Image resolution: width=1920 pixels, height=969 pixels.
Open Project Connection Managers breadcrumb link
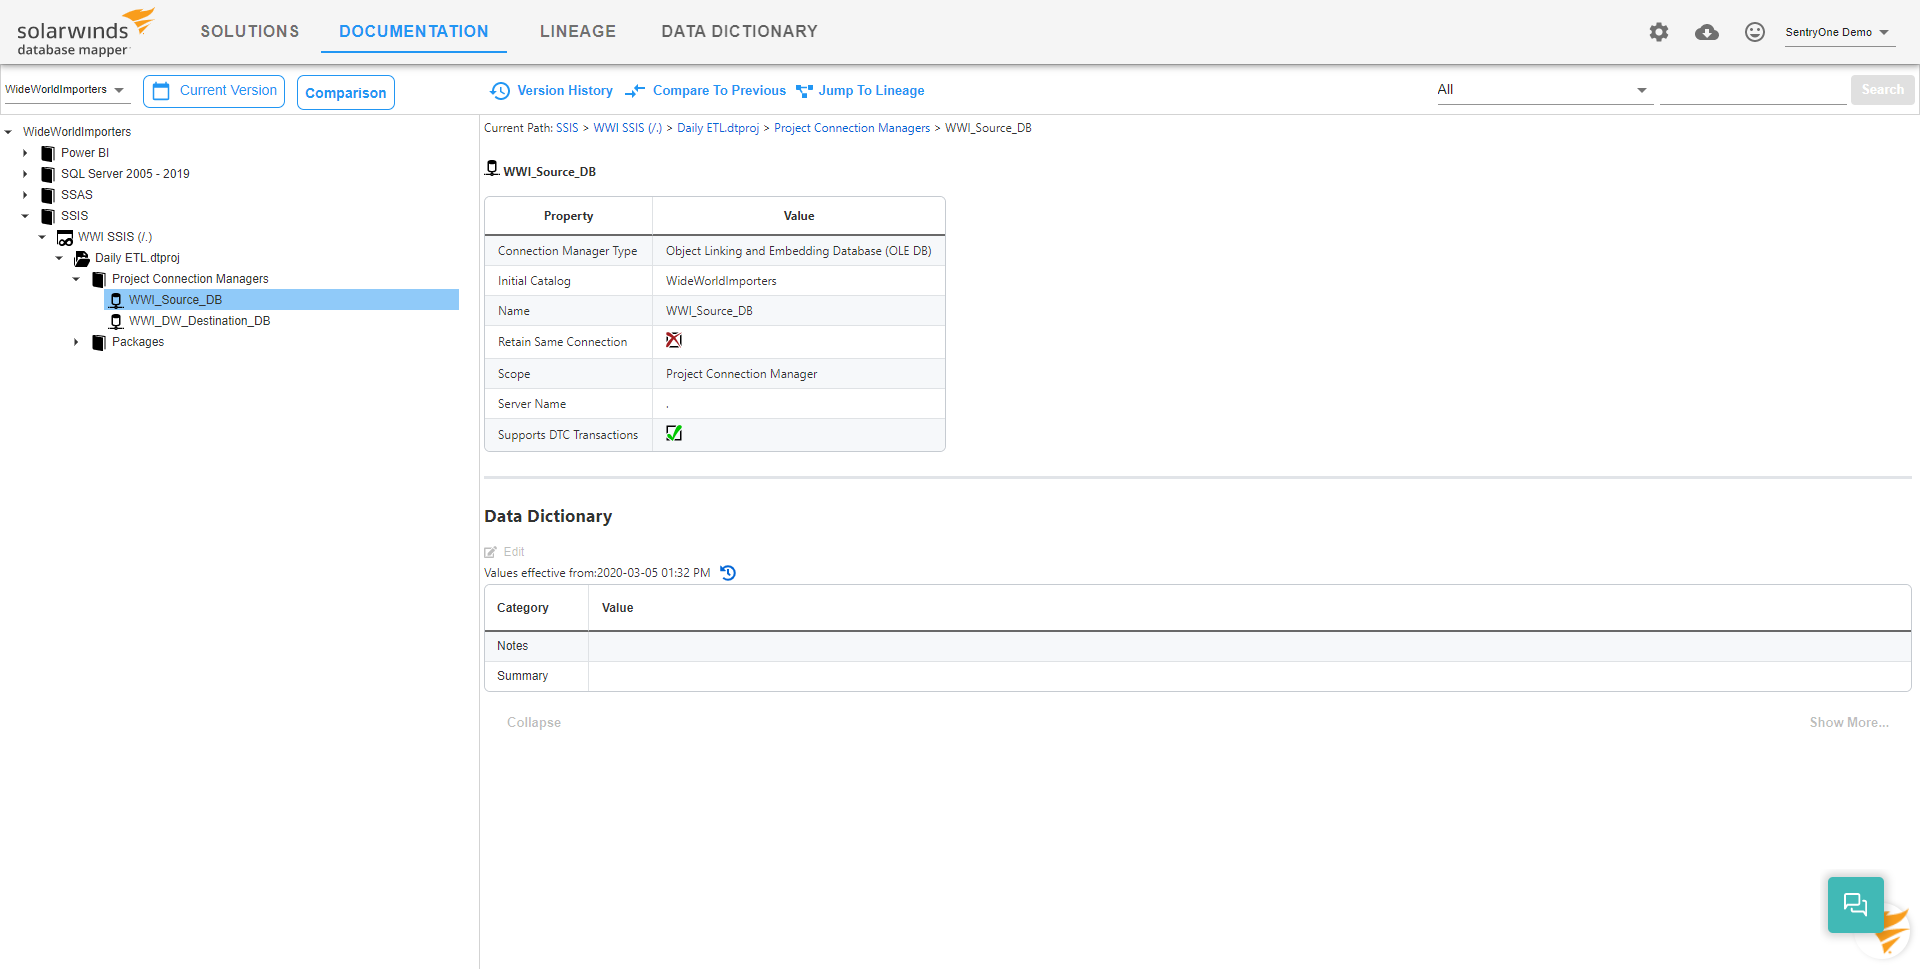tap(852, 128)
